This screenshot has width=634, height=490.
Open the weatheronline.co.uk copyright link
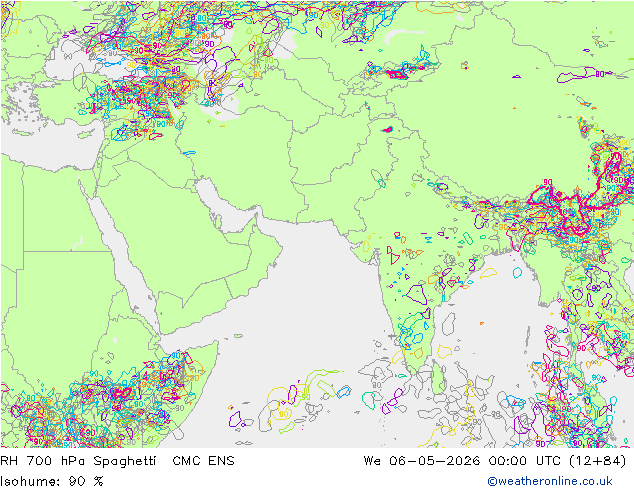(x=550, y=481)
